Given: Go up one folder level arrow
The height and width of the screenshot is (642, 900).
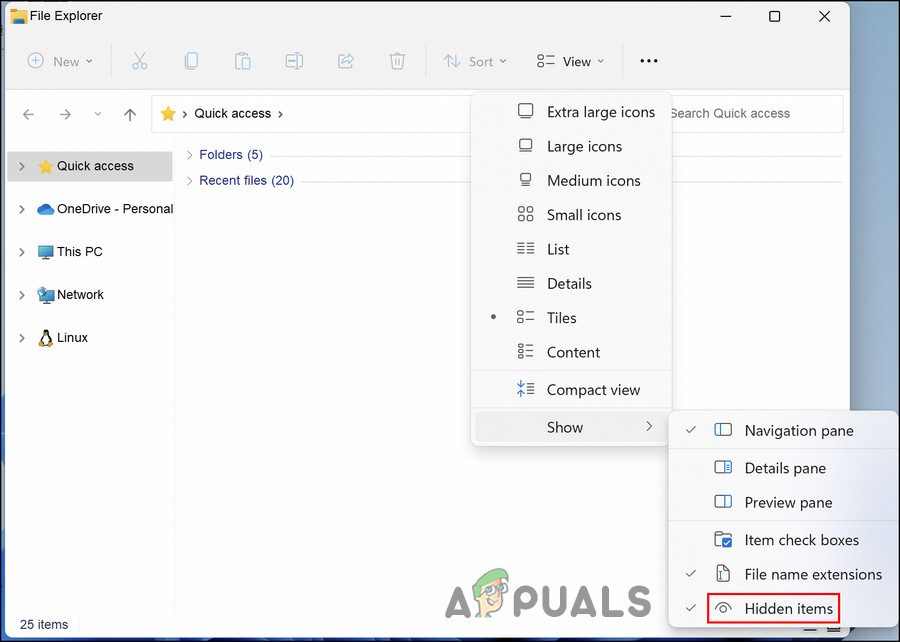Looking at the screenshot, I should tap(130, 114).
